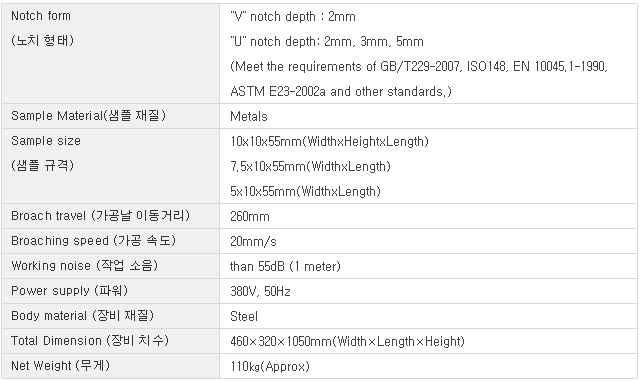Screen dimensions: 640x381
Task: Click the ASTM E23-2002a standards line
Action: point(341,91)
